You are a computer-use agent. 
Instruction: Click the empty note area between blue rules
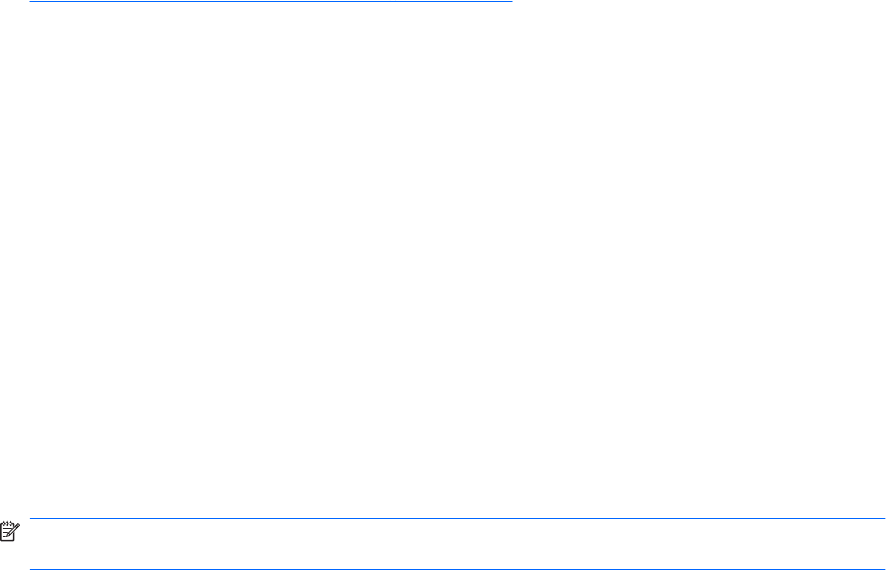457,543
